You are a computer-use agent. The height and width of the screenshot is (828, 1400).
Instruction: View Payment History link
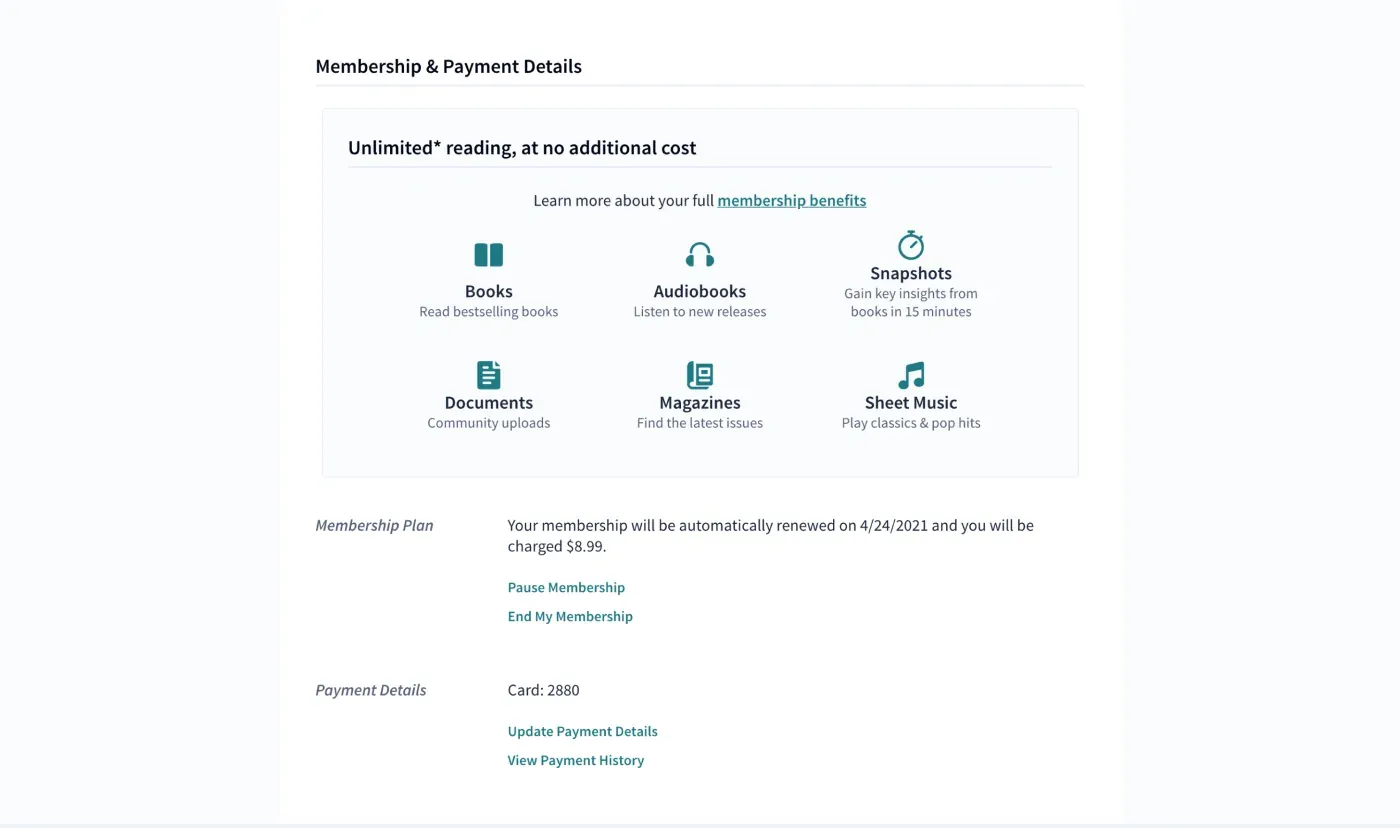click(x=575, y=760)
